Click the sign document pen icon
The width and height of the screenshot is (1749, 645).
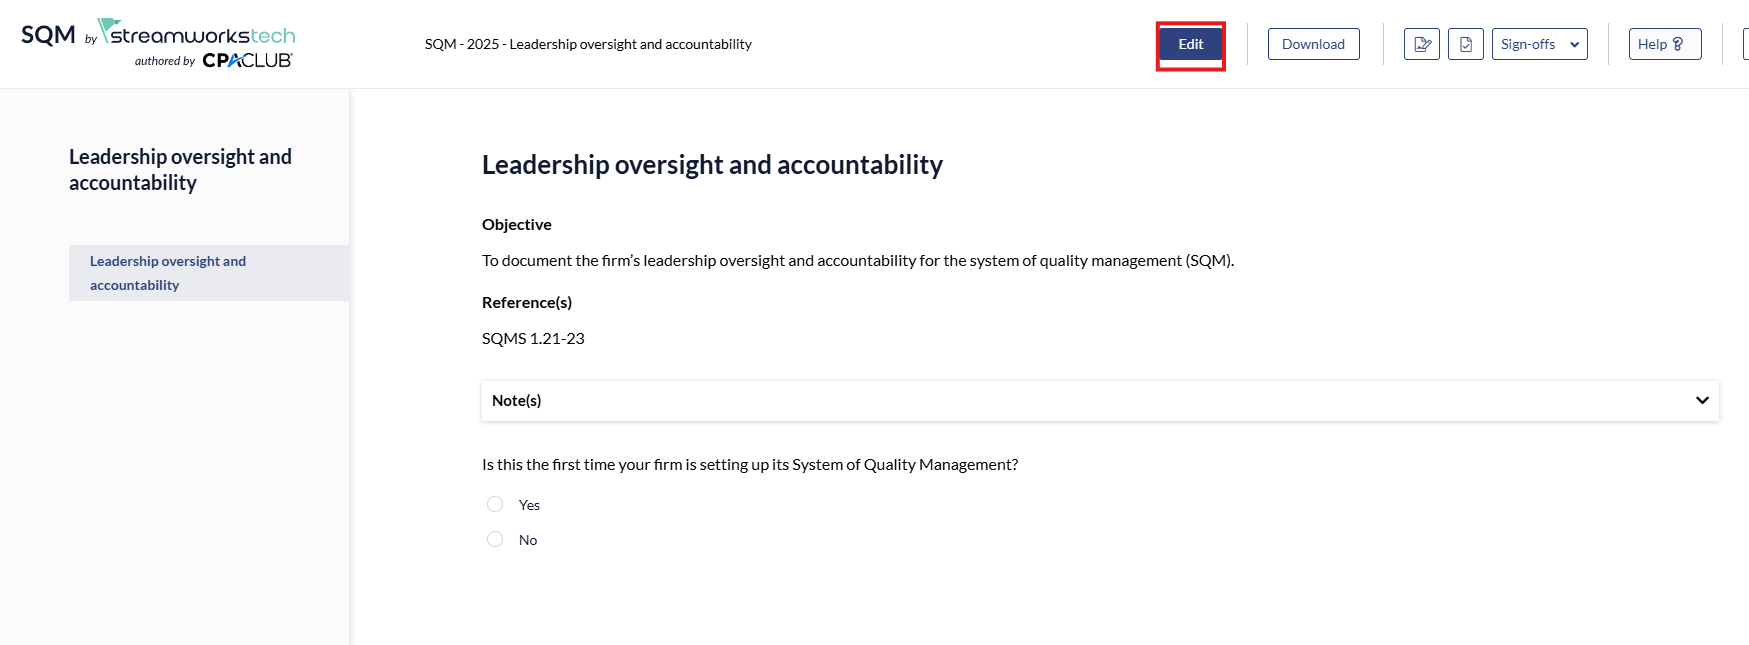[x=1421, y=44]
